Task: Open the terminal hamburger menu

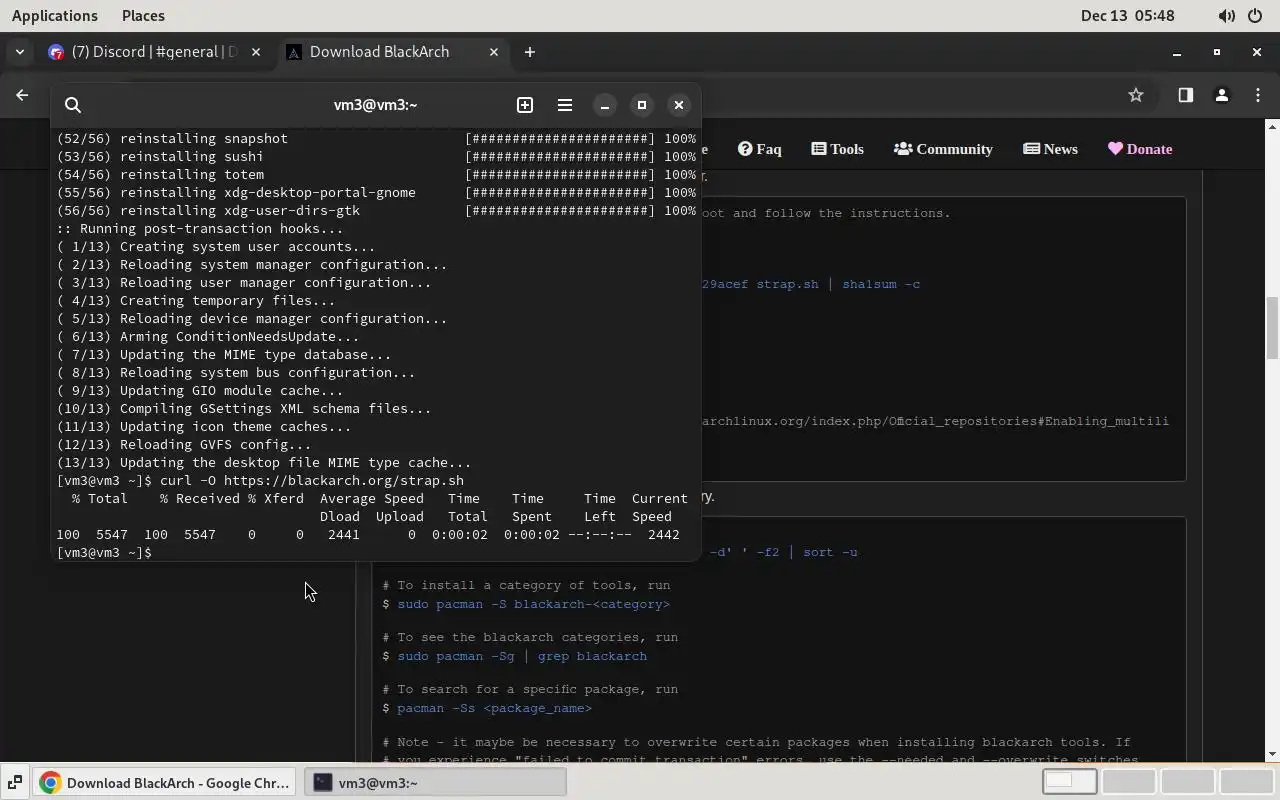Action: (x=565, y=105)
